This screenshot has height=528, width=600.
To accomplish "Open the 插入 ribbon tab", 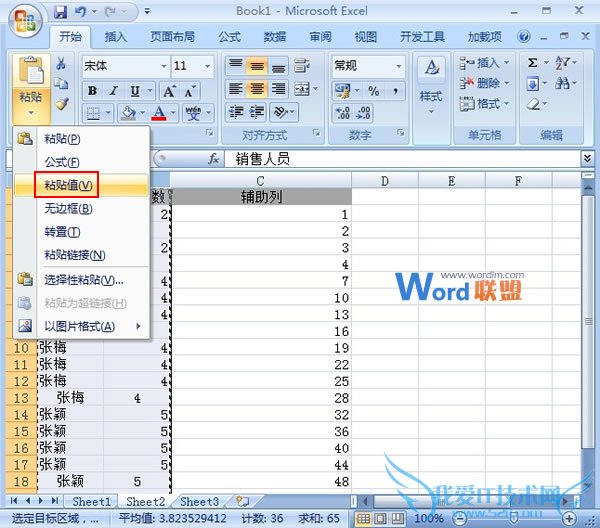I will tap(116, 37).
